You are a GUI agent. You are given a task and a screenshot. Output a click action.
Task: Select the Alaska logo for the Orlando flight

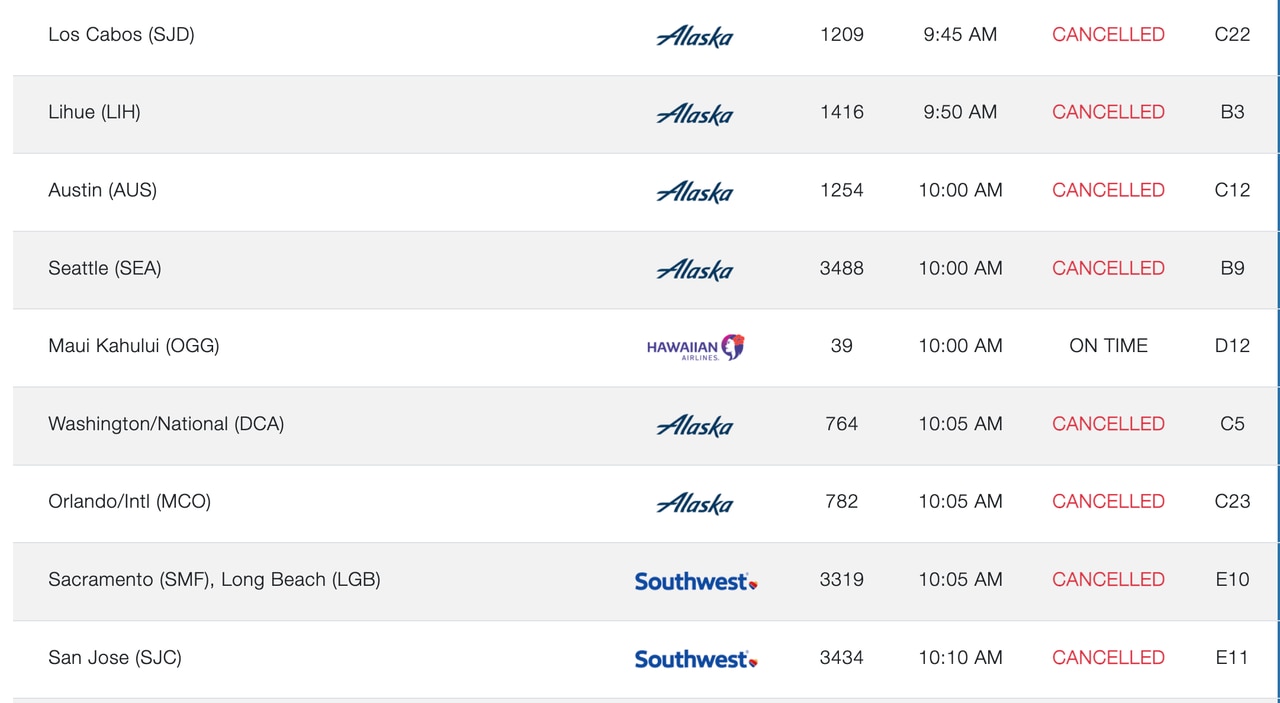695,502
